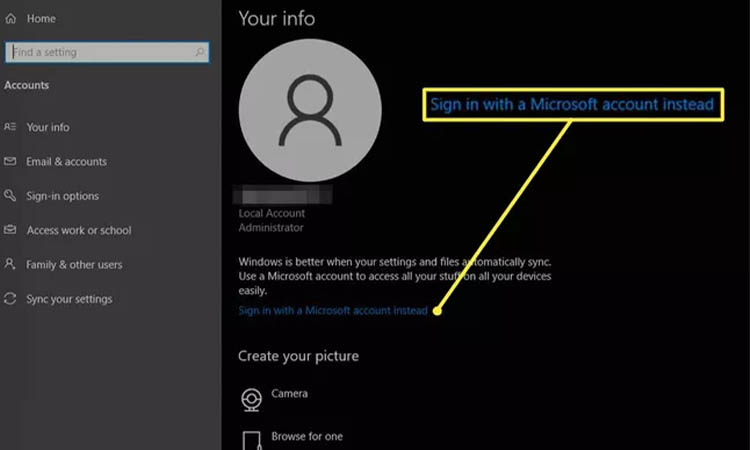Click small Sign in with a Microsoft account link
The image size is (750, 450).
click(333, 311)
